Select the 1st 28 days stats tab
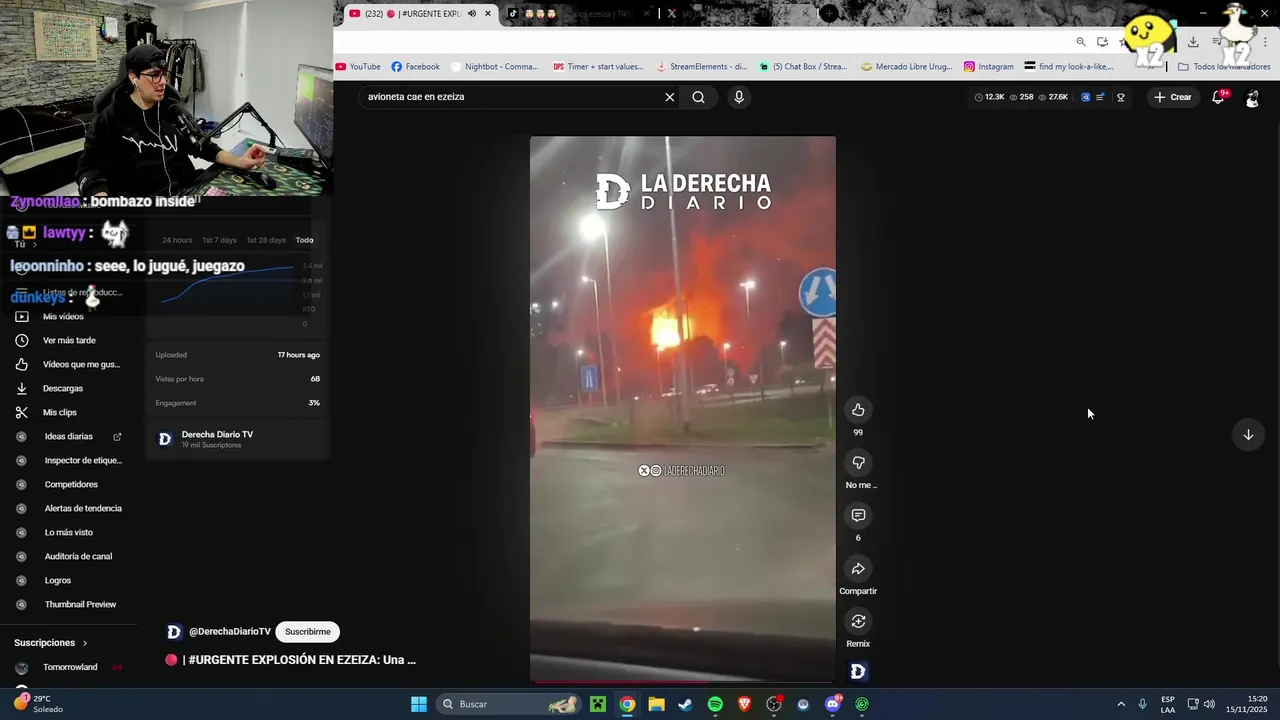Image resolution: width=1280 pixels, height=720 pixels. coord(265,240)
